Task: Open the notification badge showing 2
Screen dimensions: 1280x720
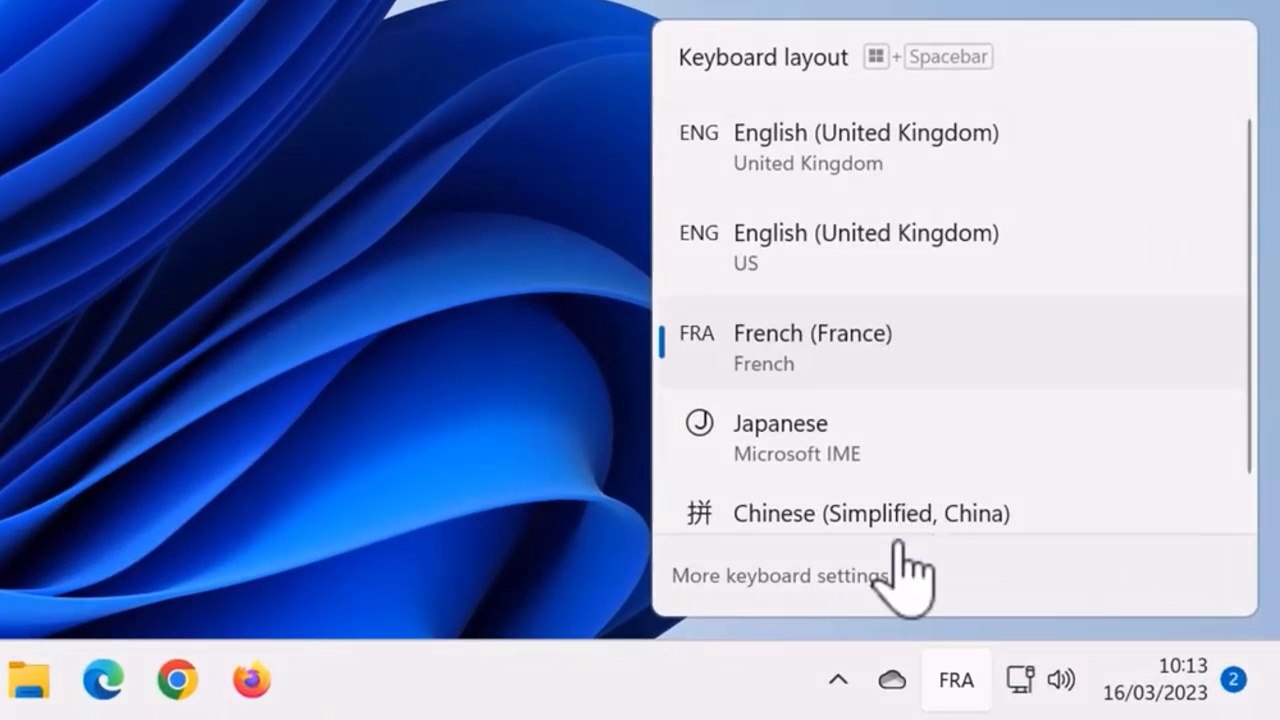Action: (1233, 680)
